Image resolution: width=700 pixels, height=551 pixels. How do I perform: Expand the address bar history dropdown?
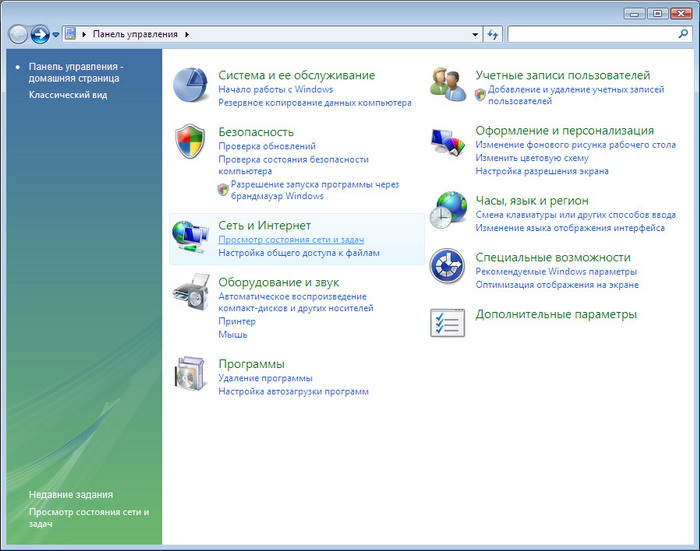pyautogui.click(x=475, y=34)
